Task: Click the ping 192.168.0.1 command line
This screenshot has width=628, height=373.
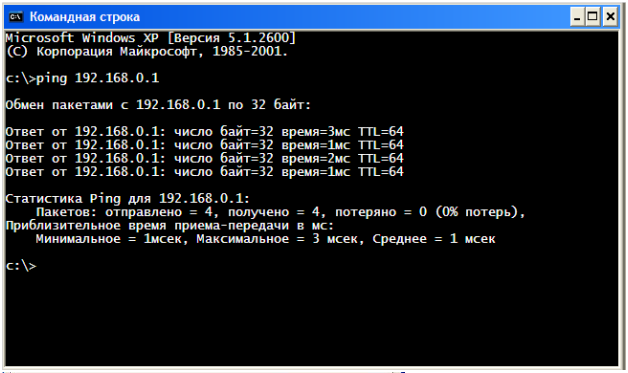Action: pos(82,78)
